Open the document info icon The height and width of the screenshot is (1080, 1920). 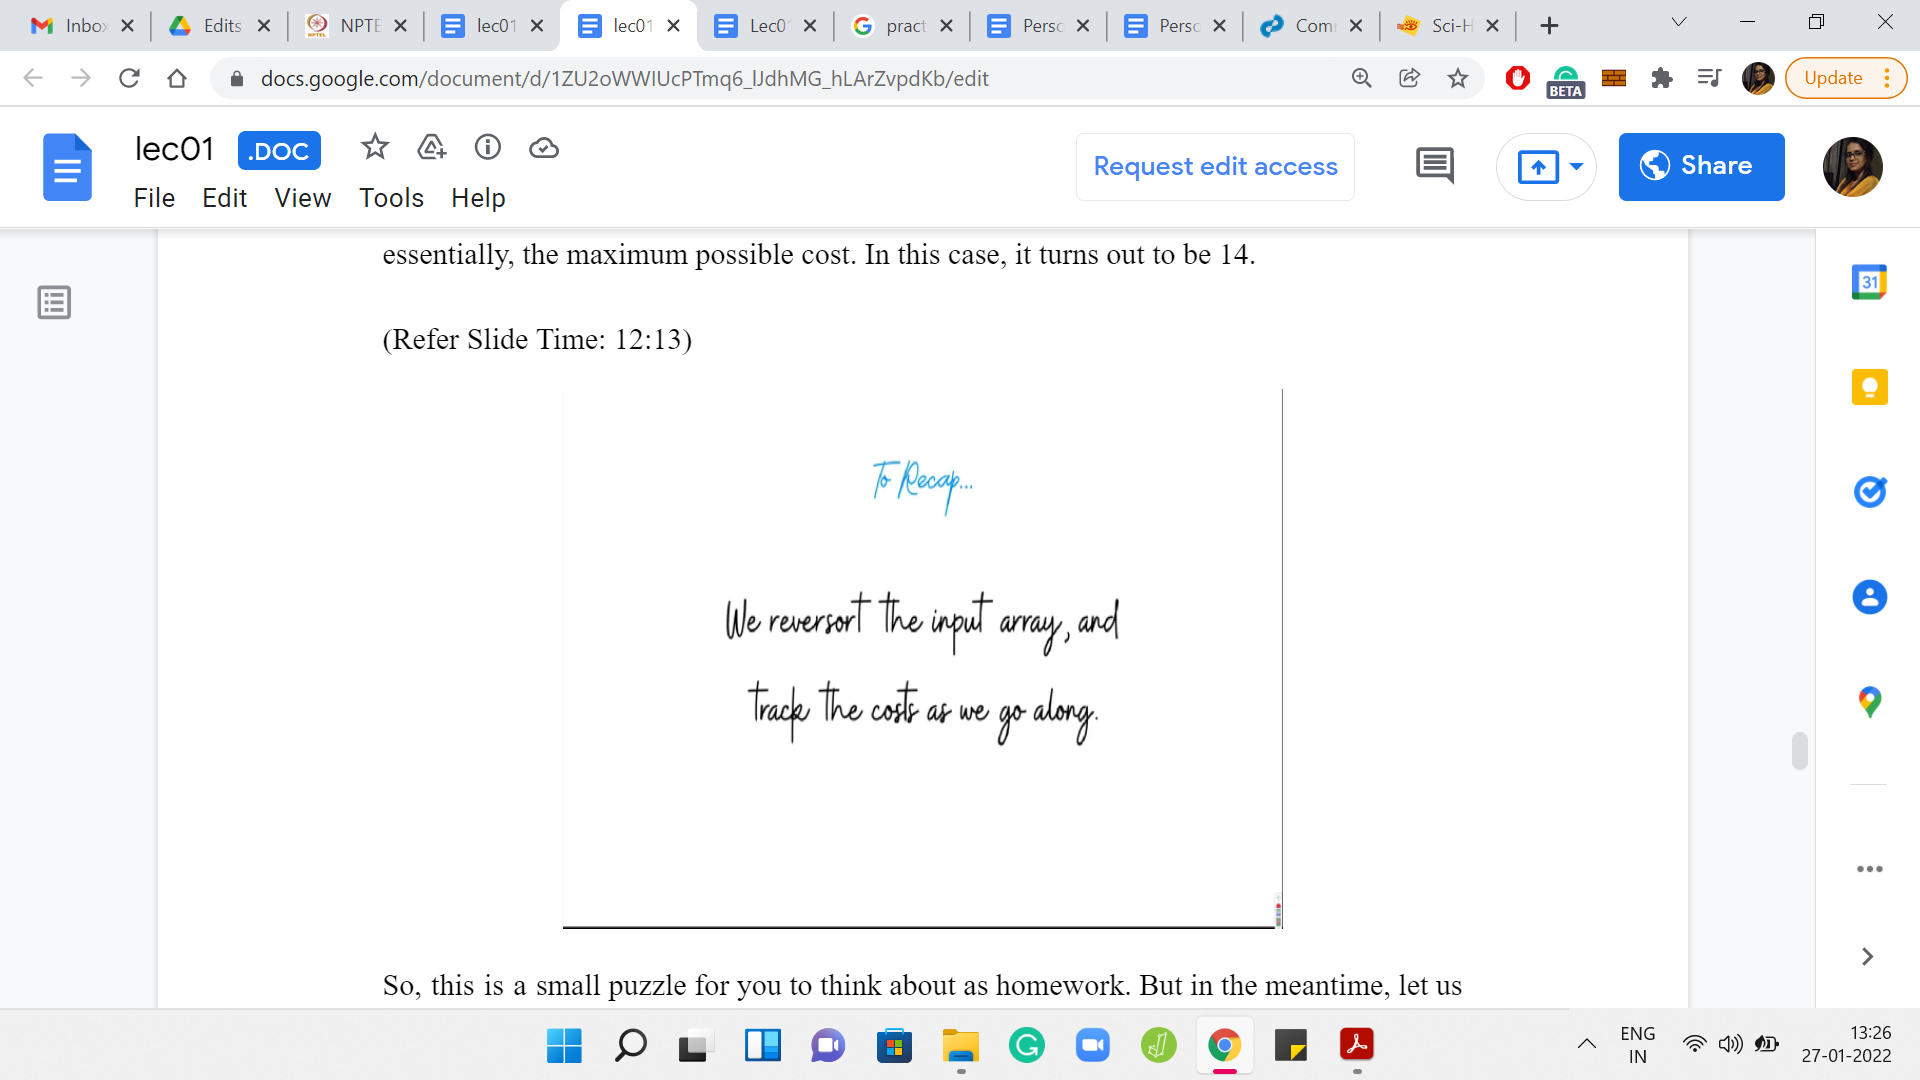(x=487, y=148)
